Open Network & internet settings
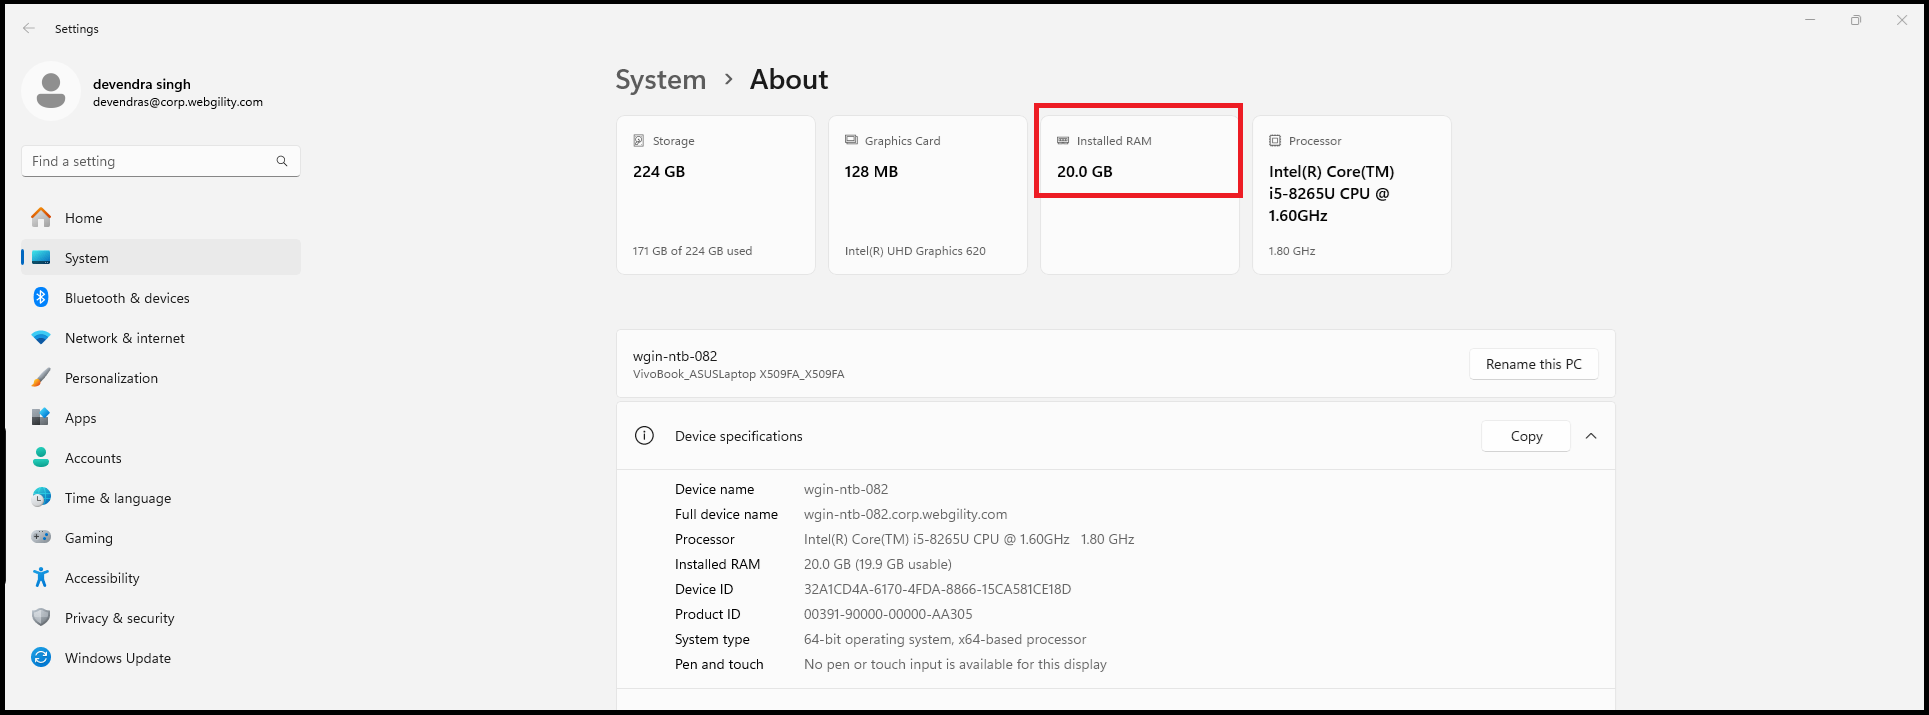Screen dimensions: 1929x715 [x=125, y=338]
